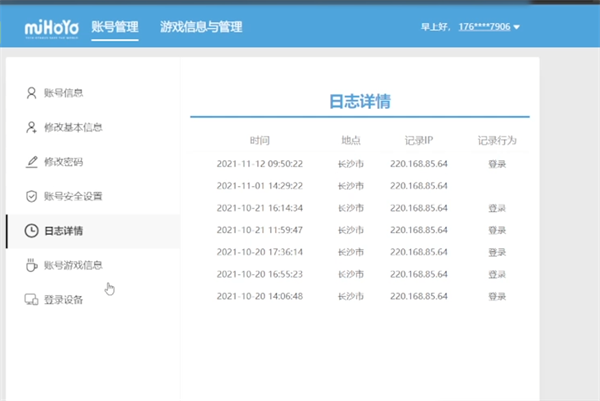Click the 日志详情 clock icon

tap(30, 231)
